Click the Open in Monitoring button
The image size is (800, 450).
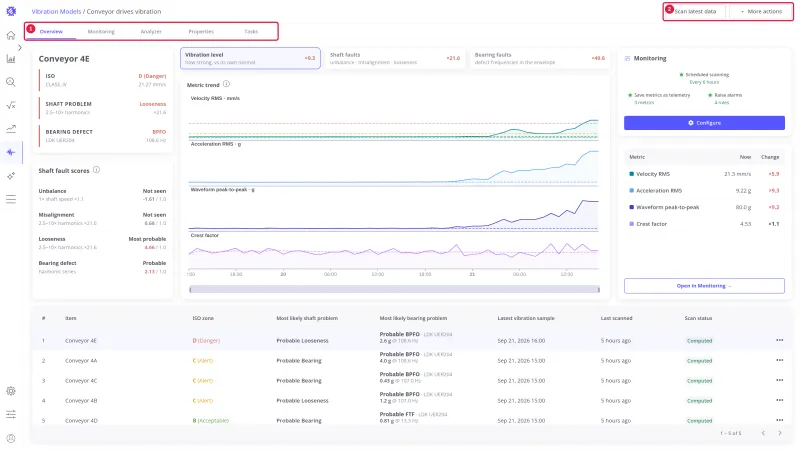704,286
